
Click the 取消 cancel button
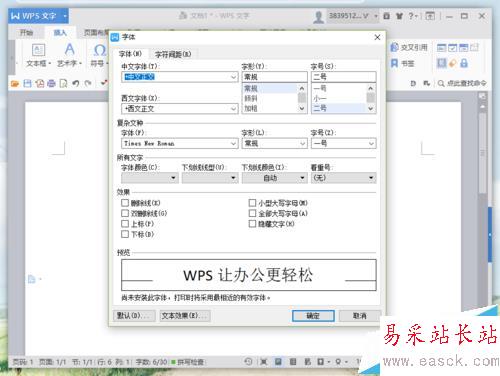(360, 316)
